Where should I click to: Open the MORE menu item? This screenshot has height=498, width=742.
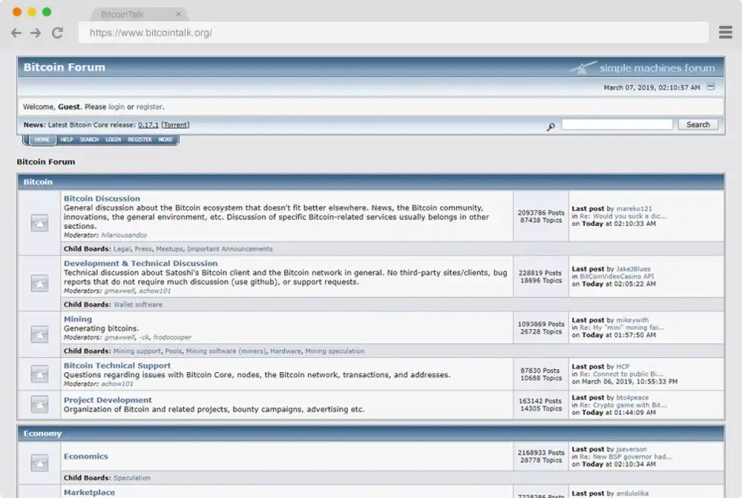coord(165,140)
